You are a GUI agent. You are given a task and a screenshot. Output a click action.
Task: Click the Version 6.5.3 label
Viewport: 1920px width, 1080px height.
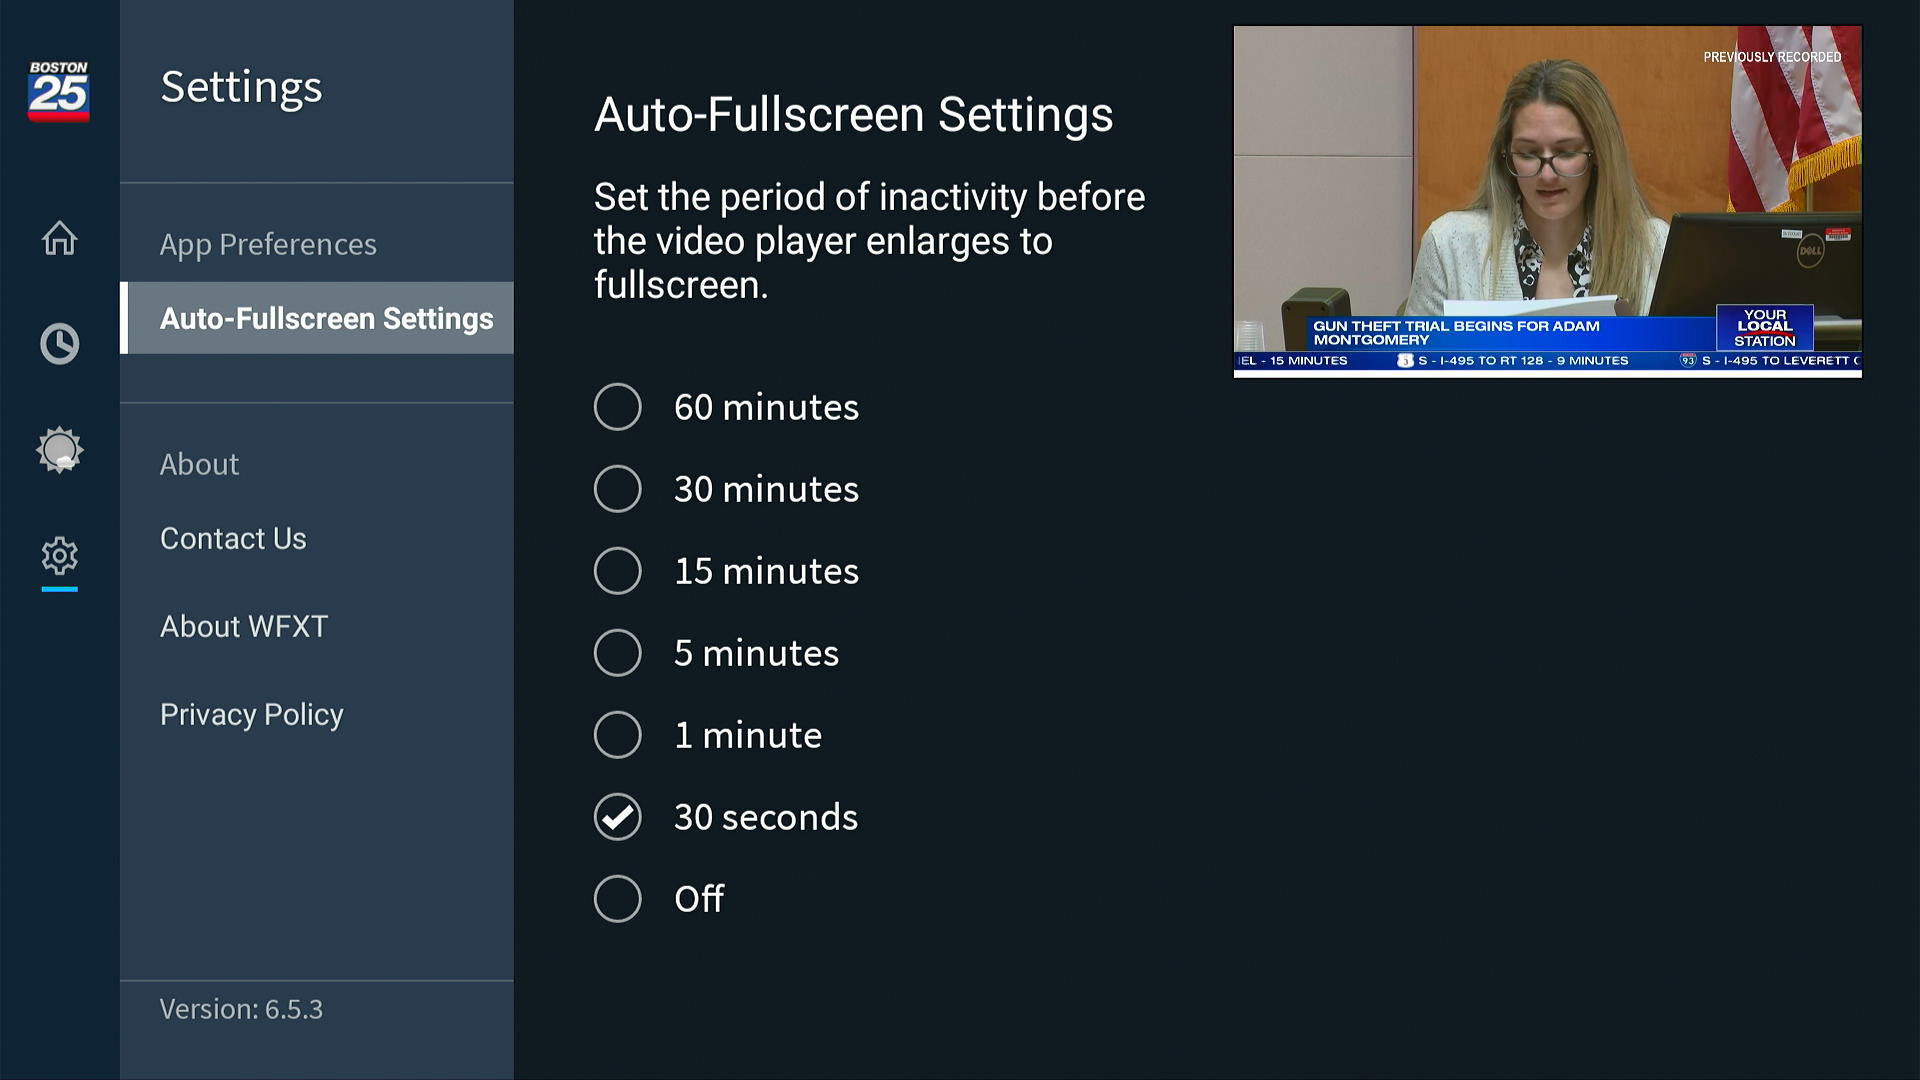(241, 1009)
